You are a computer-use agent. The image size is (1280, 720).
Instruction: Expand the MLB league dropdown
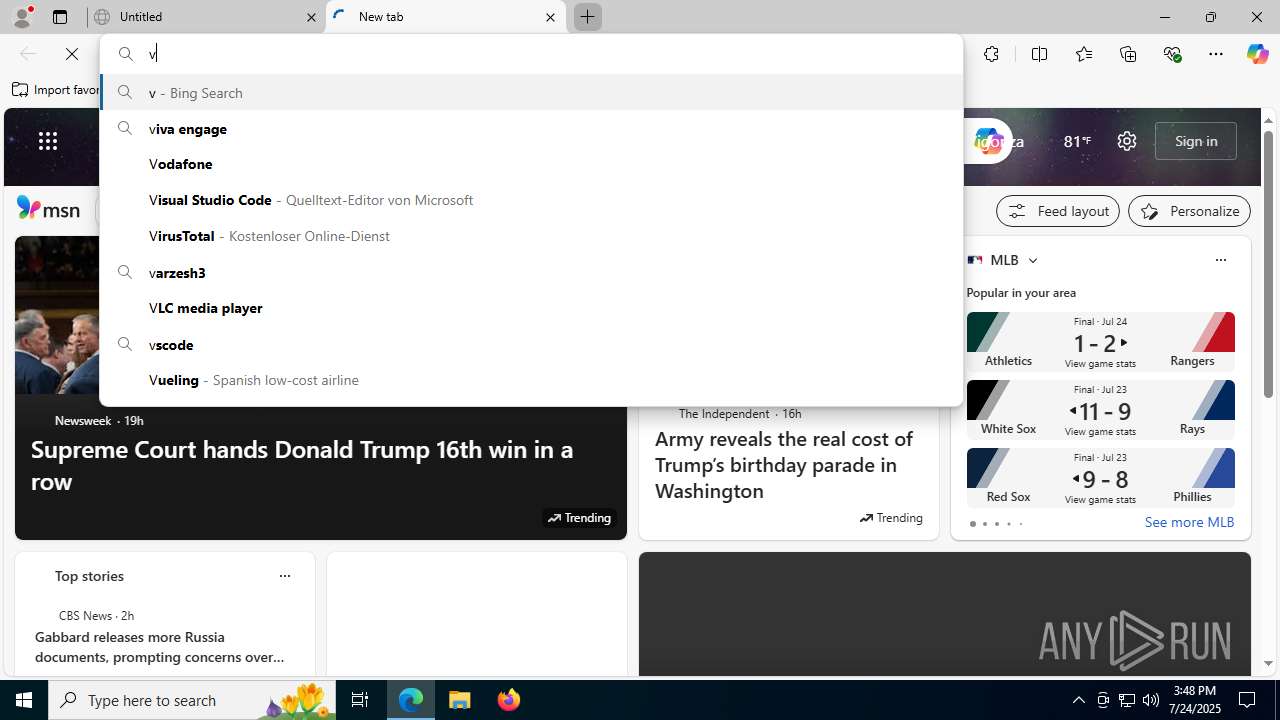(x=1033, y=260)
